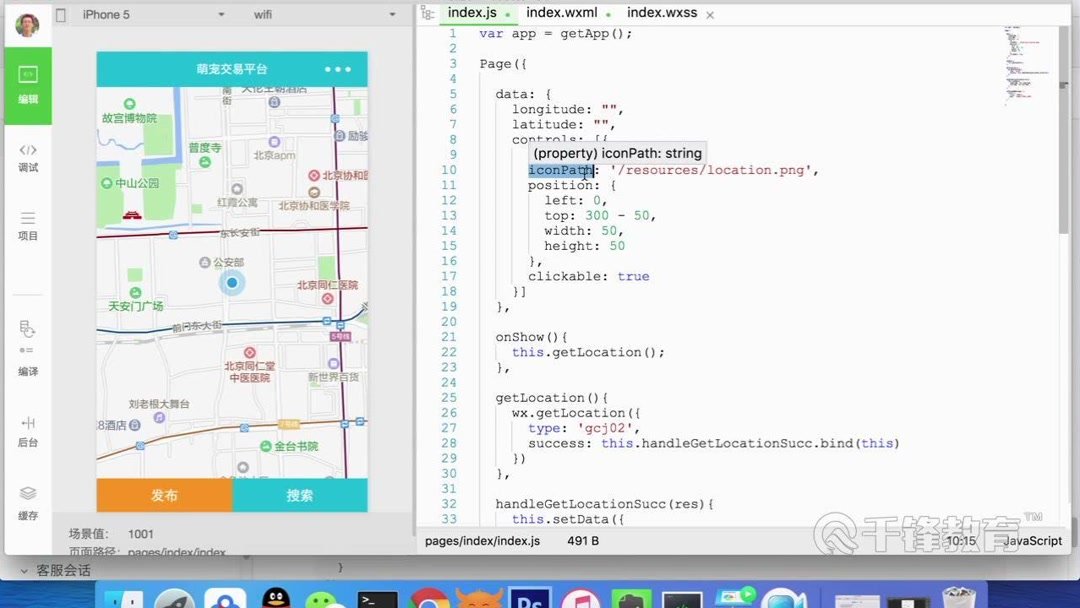1080x608 pixels.
Task: Switch to the index.wxss tab
Action: [663, 13]
